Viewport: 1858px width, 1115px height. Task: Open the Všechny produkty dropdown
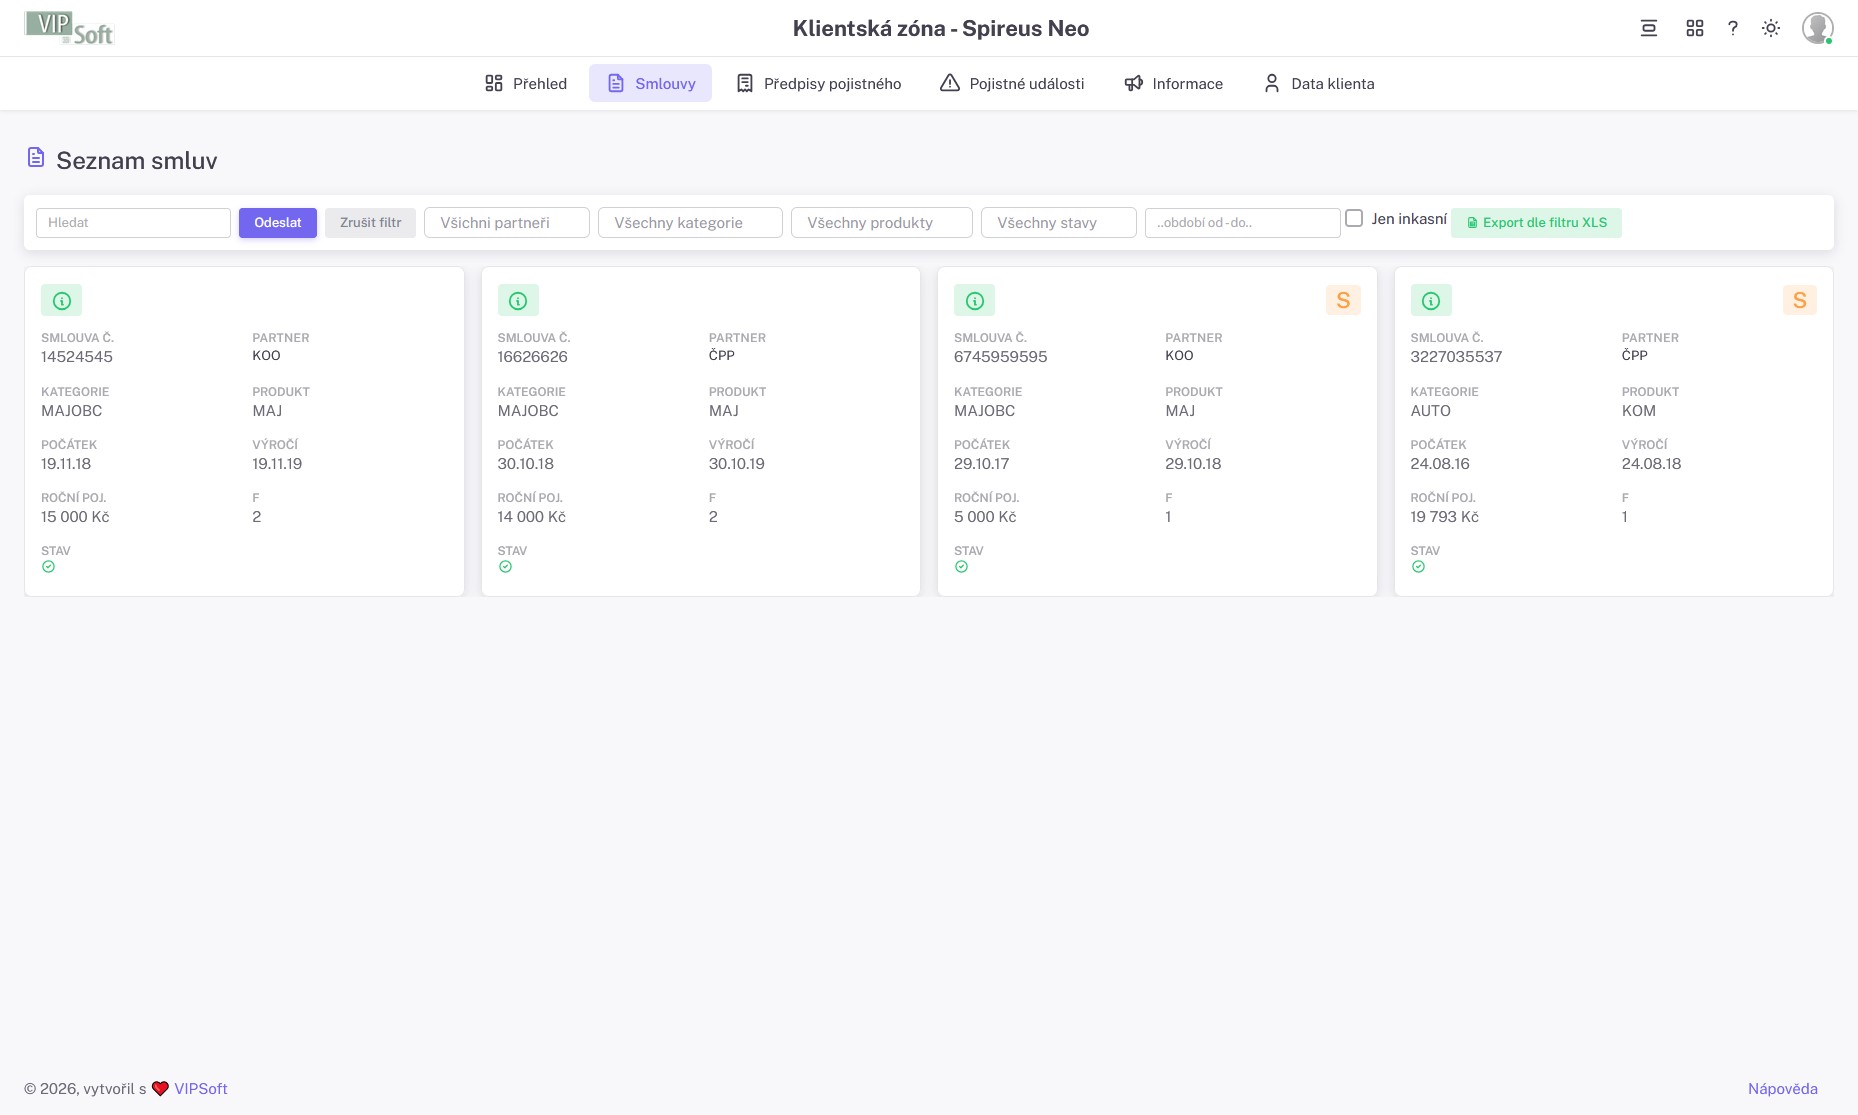(x=882, y=223)
